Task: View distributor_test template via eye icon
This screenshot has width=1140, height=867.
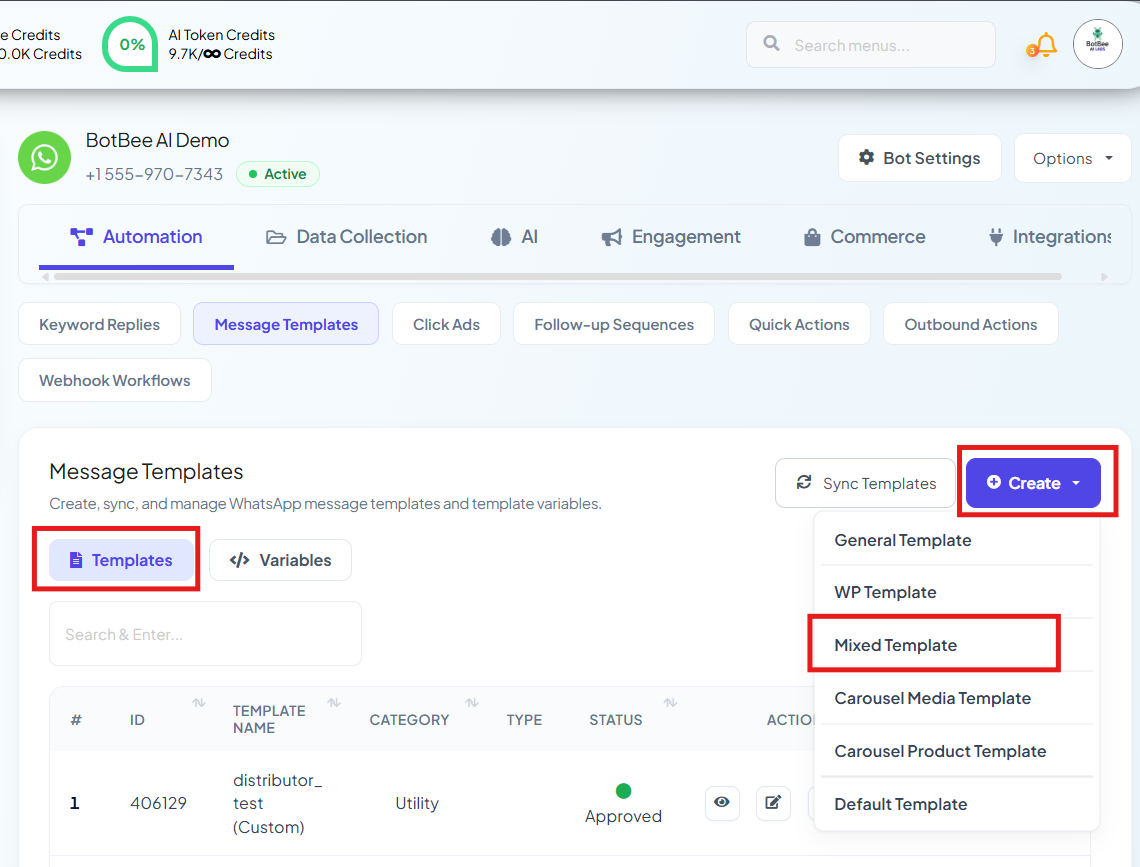Action: tap(722, 802)
